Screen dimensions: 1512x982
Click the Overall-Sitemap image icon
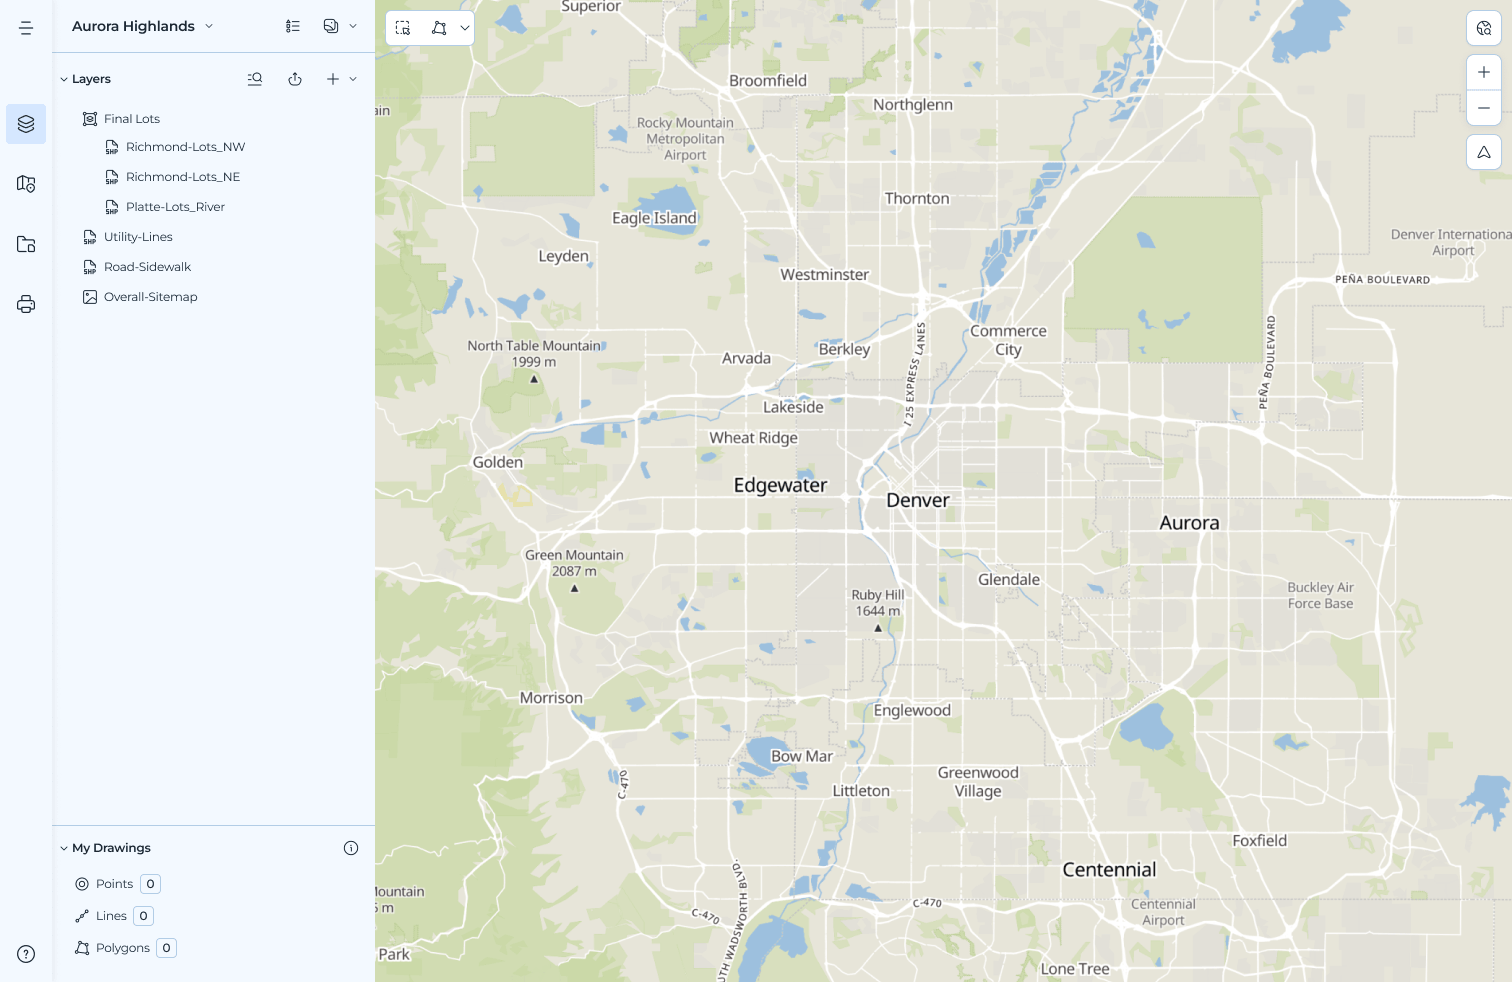[x=90, y=297]
